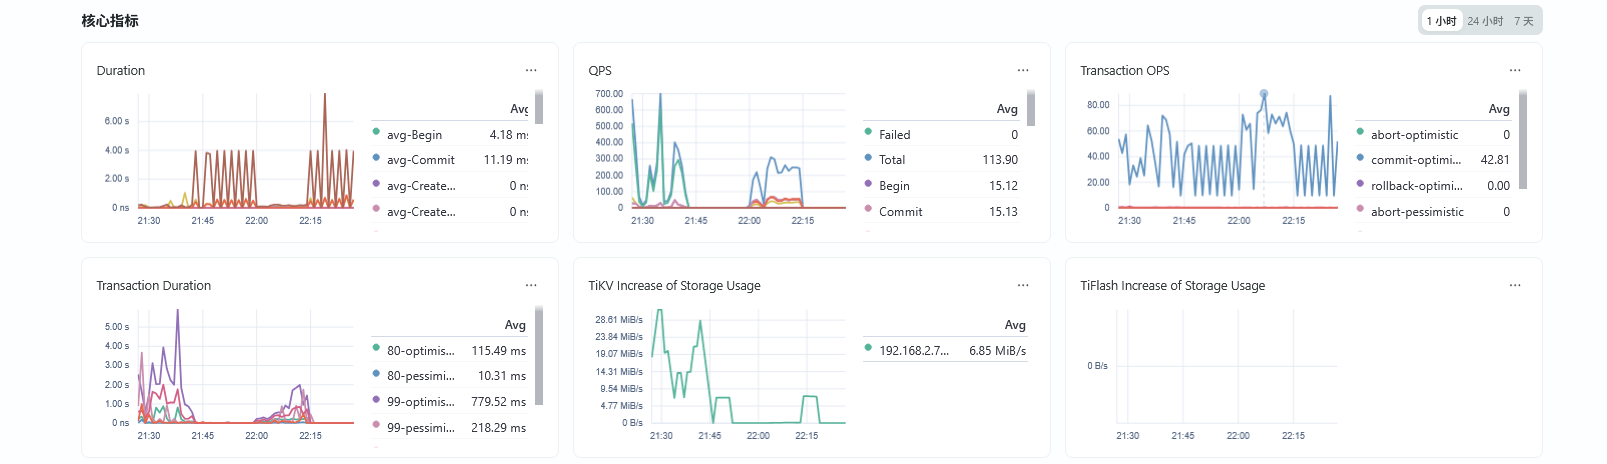This screenshot has height=464, width=1607.
Task: Sort Transaction Duration legend by Avg
Action: (x=515, y=325)
